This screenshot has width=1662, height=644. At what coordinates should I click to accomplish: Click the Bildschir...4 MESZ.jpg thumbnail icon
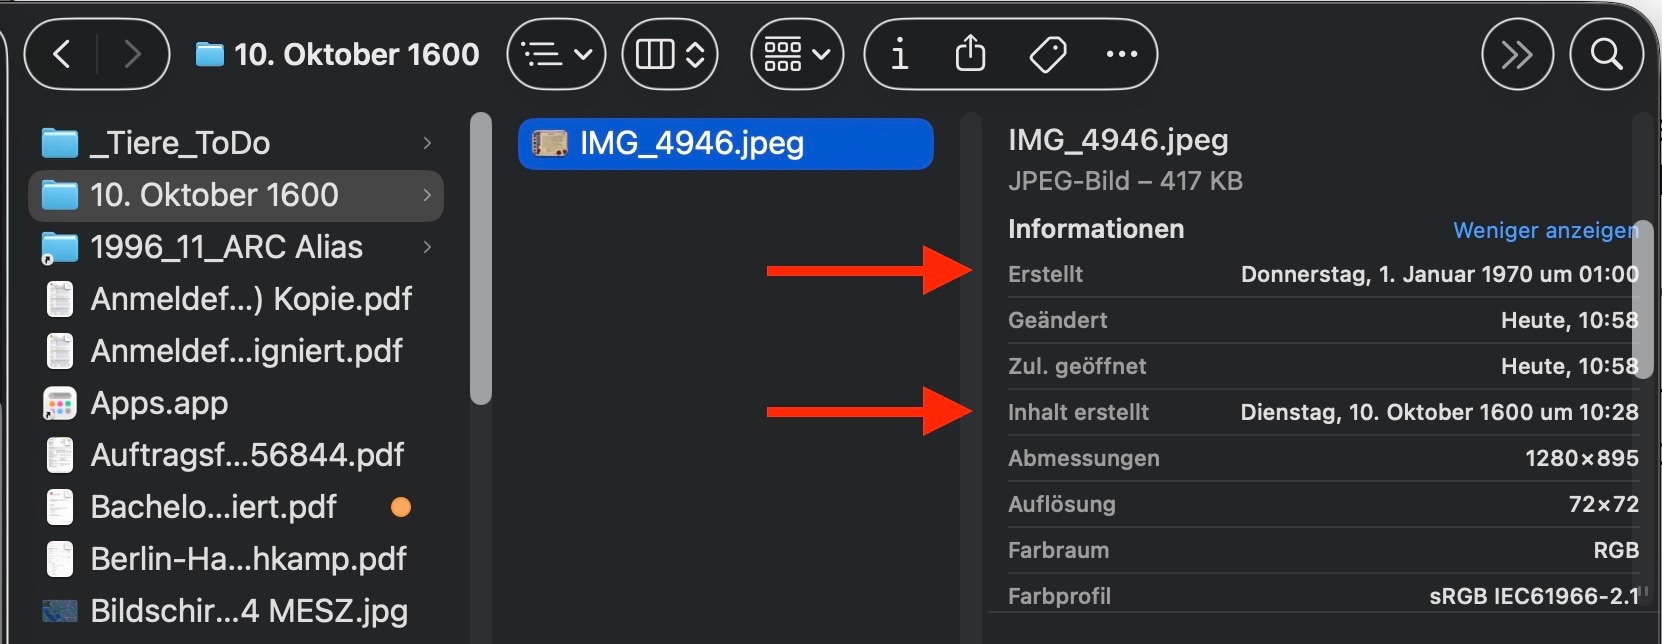click(x=60, y=611)
